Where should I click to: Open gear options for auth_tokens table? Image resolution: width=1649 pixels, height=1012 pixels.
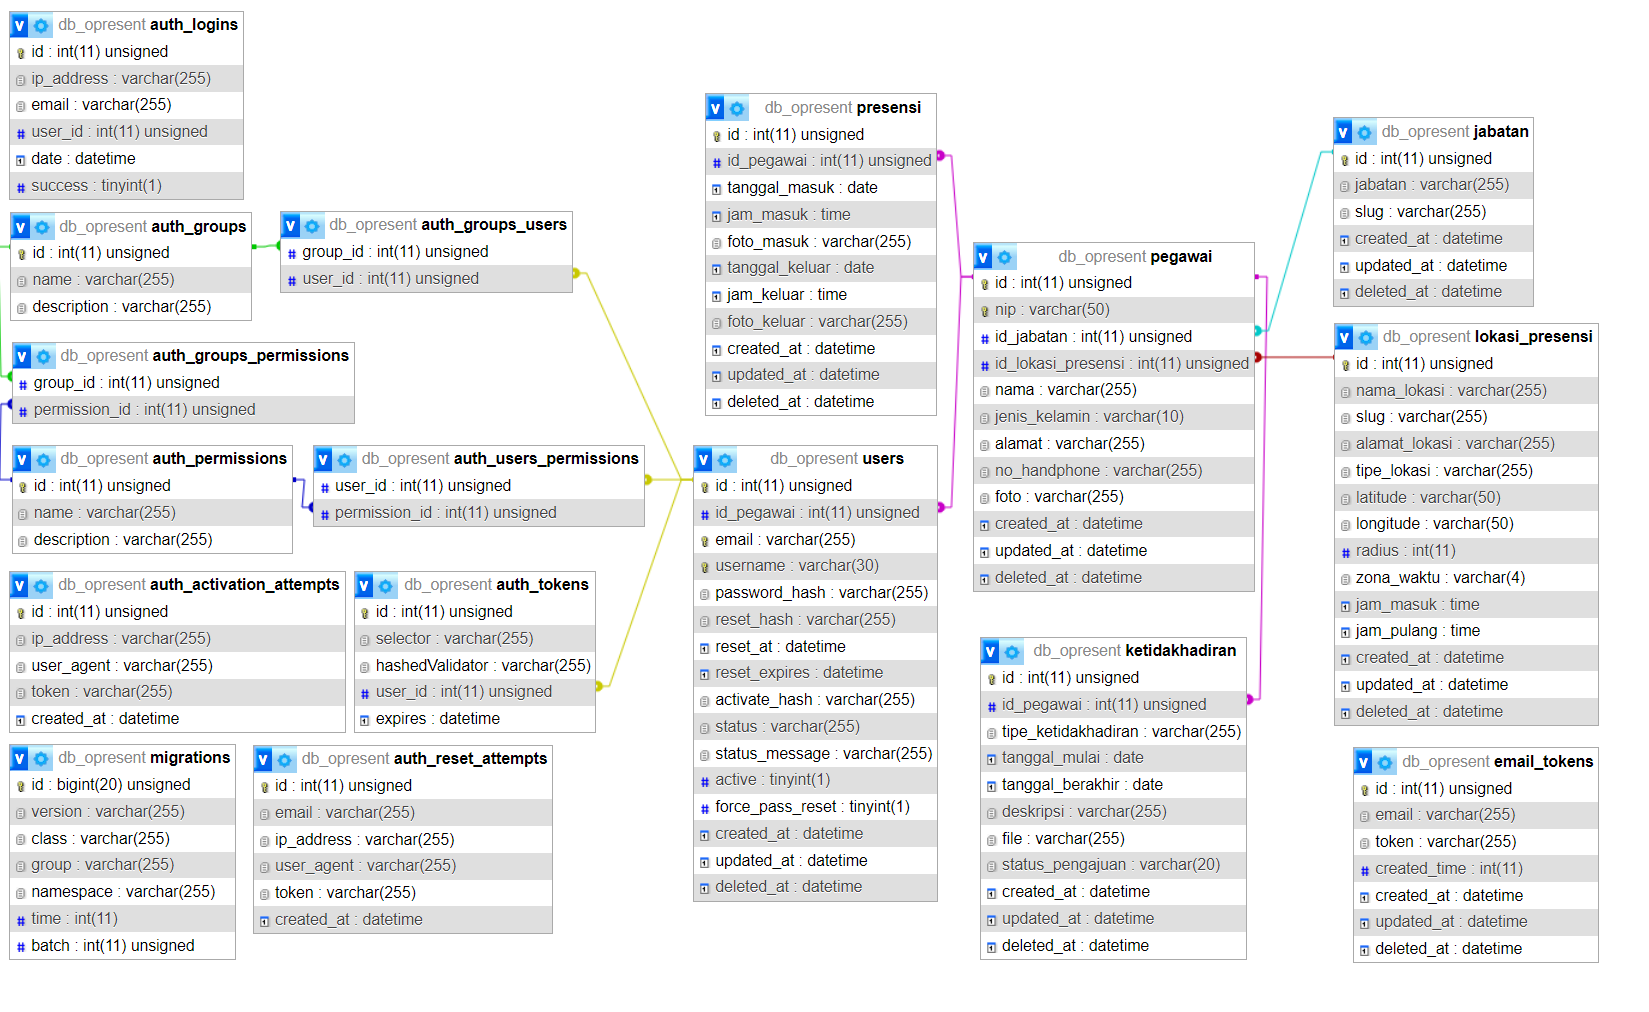(386, 585)
